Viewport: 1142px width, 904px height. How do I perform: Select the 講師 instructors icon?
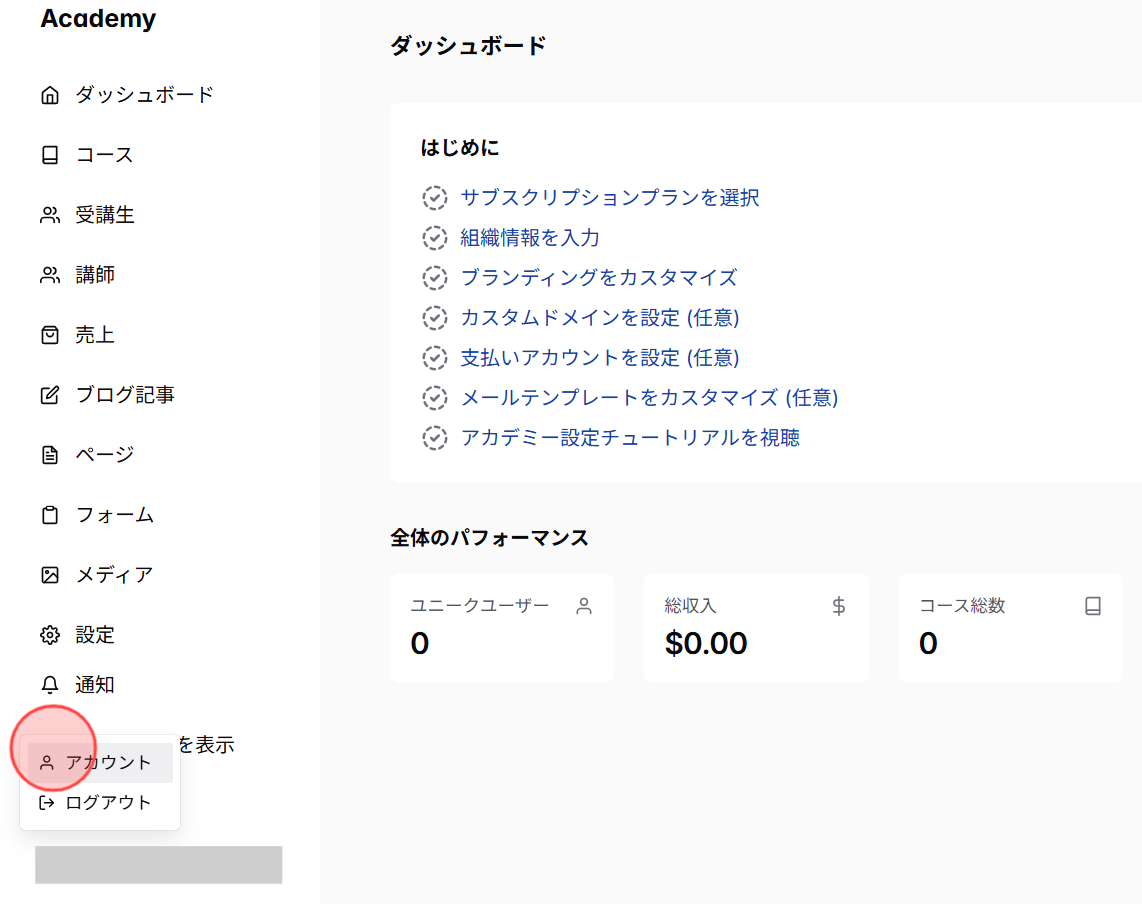(49, 274)
